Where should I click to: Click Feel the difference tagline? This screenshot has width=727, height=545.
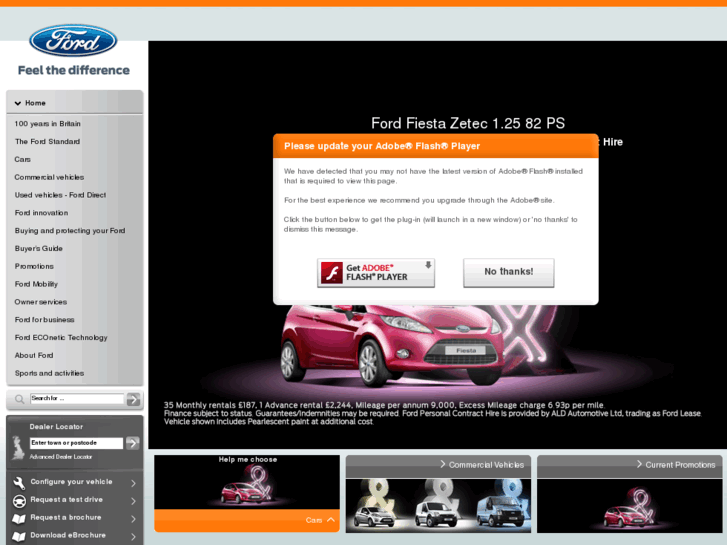(x=74, y=71)
